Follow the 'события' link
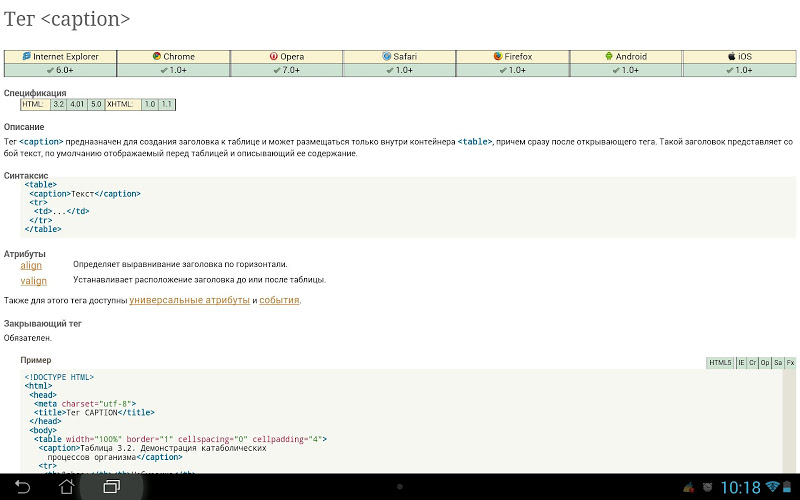This screenshot has height=500, width=800. coord(279,300)
